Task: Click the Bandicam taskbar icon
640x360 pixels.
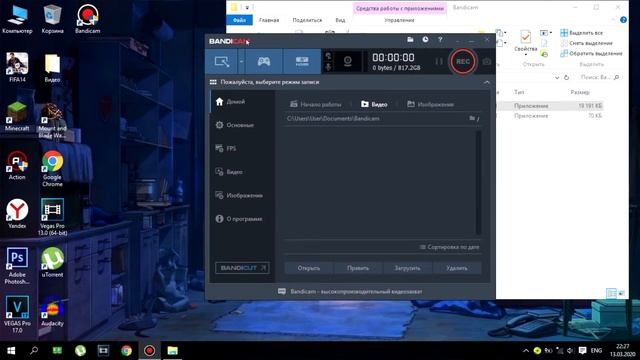Action: point(149,350)
